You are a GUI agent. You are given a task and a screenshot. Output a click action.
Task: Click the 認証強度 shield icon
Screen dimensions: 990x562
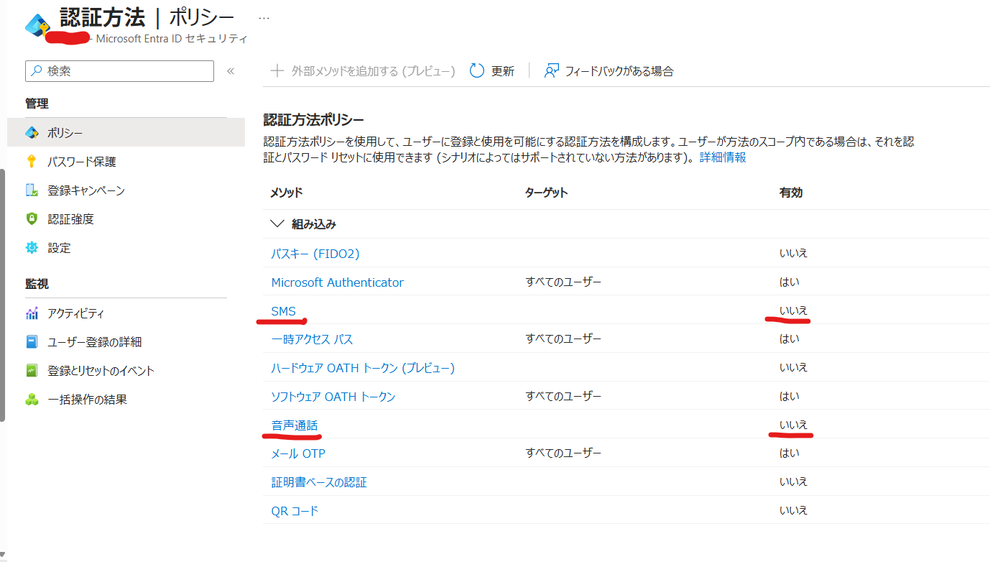pos(32,218)
